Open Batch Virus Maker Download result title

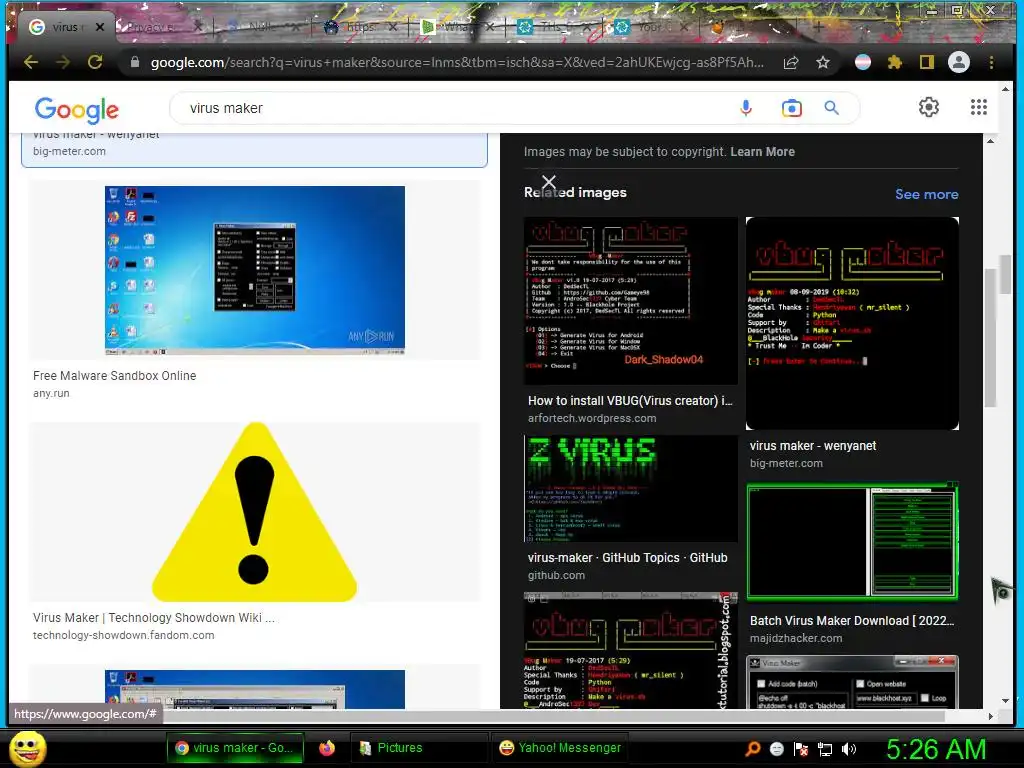[852, 620]
